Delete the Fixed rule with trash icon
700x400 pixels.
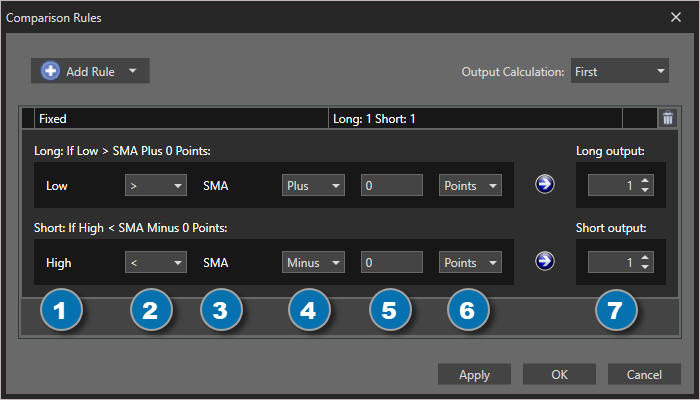pos(668,118)
